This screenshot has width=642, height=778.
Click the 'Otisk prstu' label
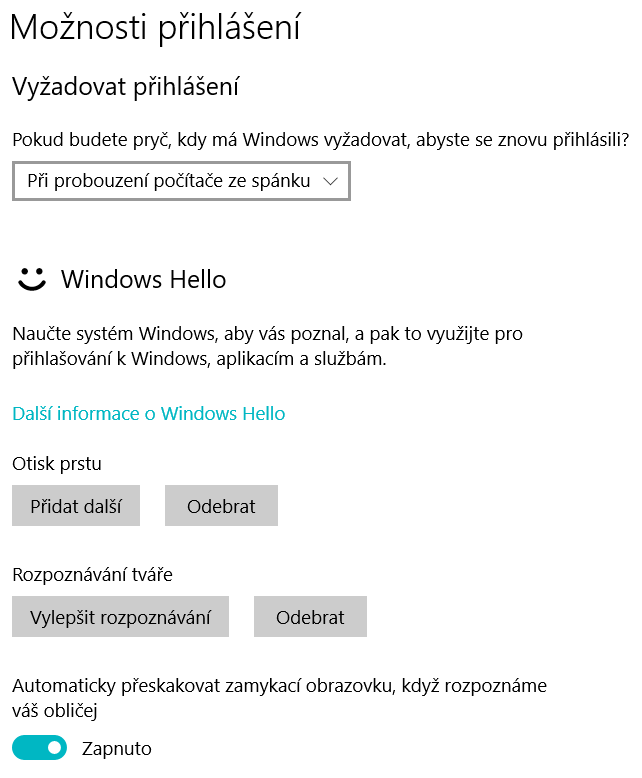(57, 463)
